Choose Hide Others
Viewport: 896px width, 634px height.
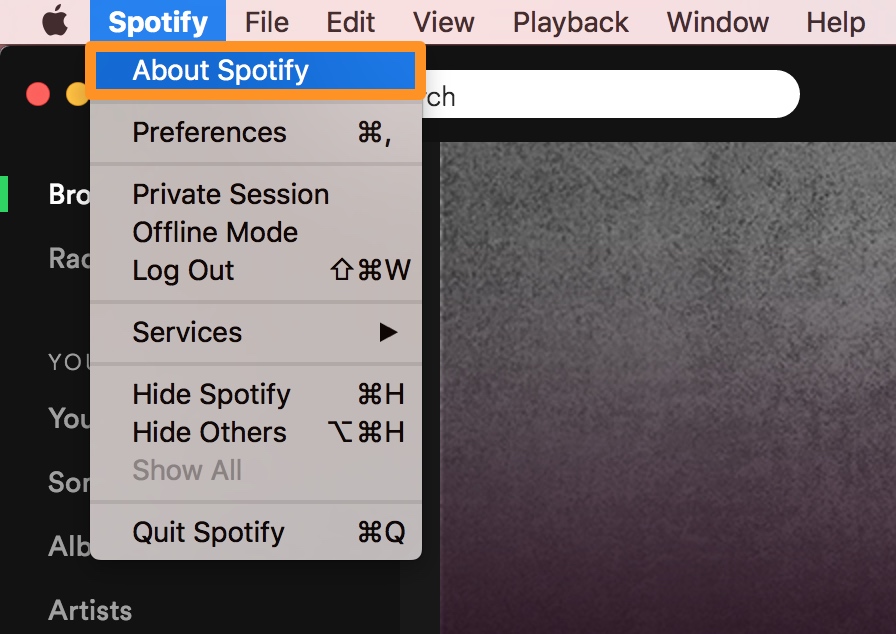[x=256, y=432]
